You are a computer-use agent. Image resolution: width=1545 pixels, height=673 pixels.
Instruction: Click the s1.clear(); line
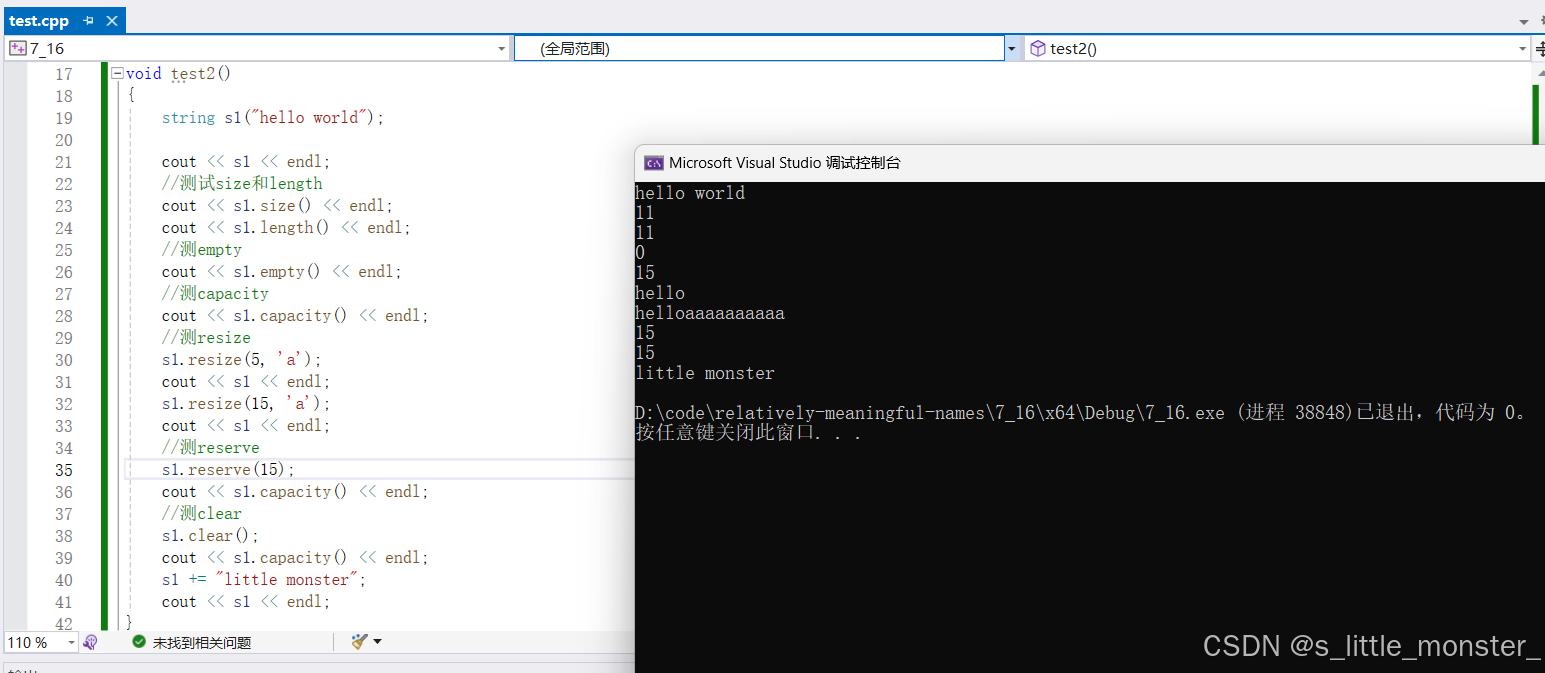tap(210, 536)
